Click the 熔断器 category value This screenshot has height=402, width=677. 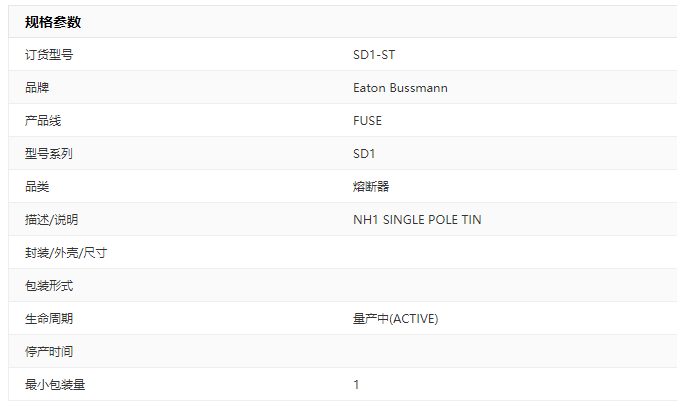371,187
